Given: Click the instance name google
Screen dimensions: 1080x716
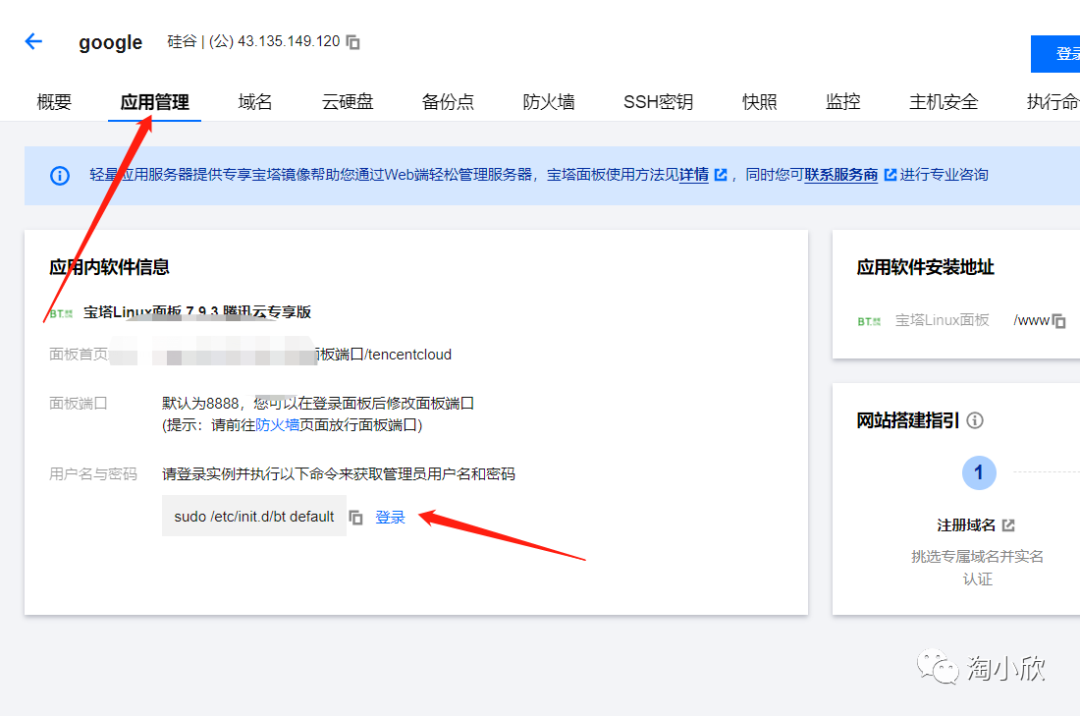Looking at the screenshot, I should 110,42.
